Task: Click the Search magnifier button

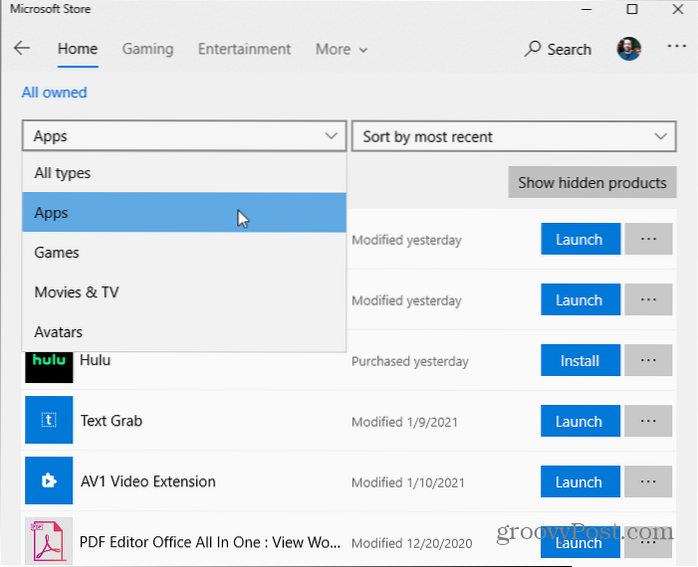Action: 558,49
